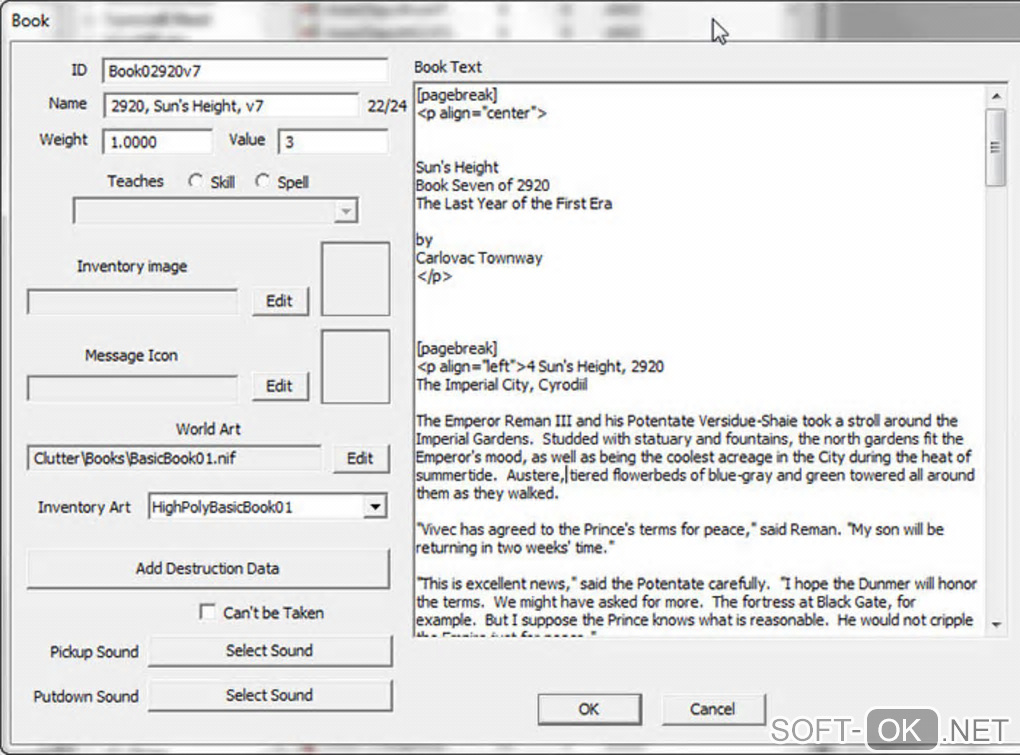This screenshot has width=1020, height=755.
Task: Click Select Sound for Pickup Sound
Action: click(x=270, y=650)
